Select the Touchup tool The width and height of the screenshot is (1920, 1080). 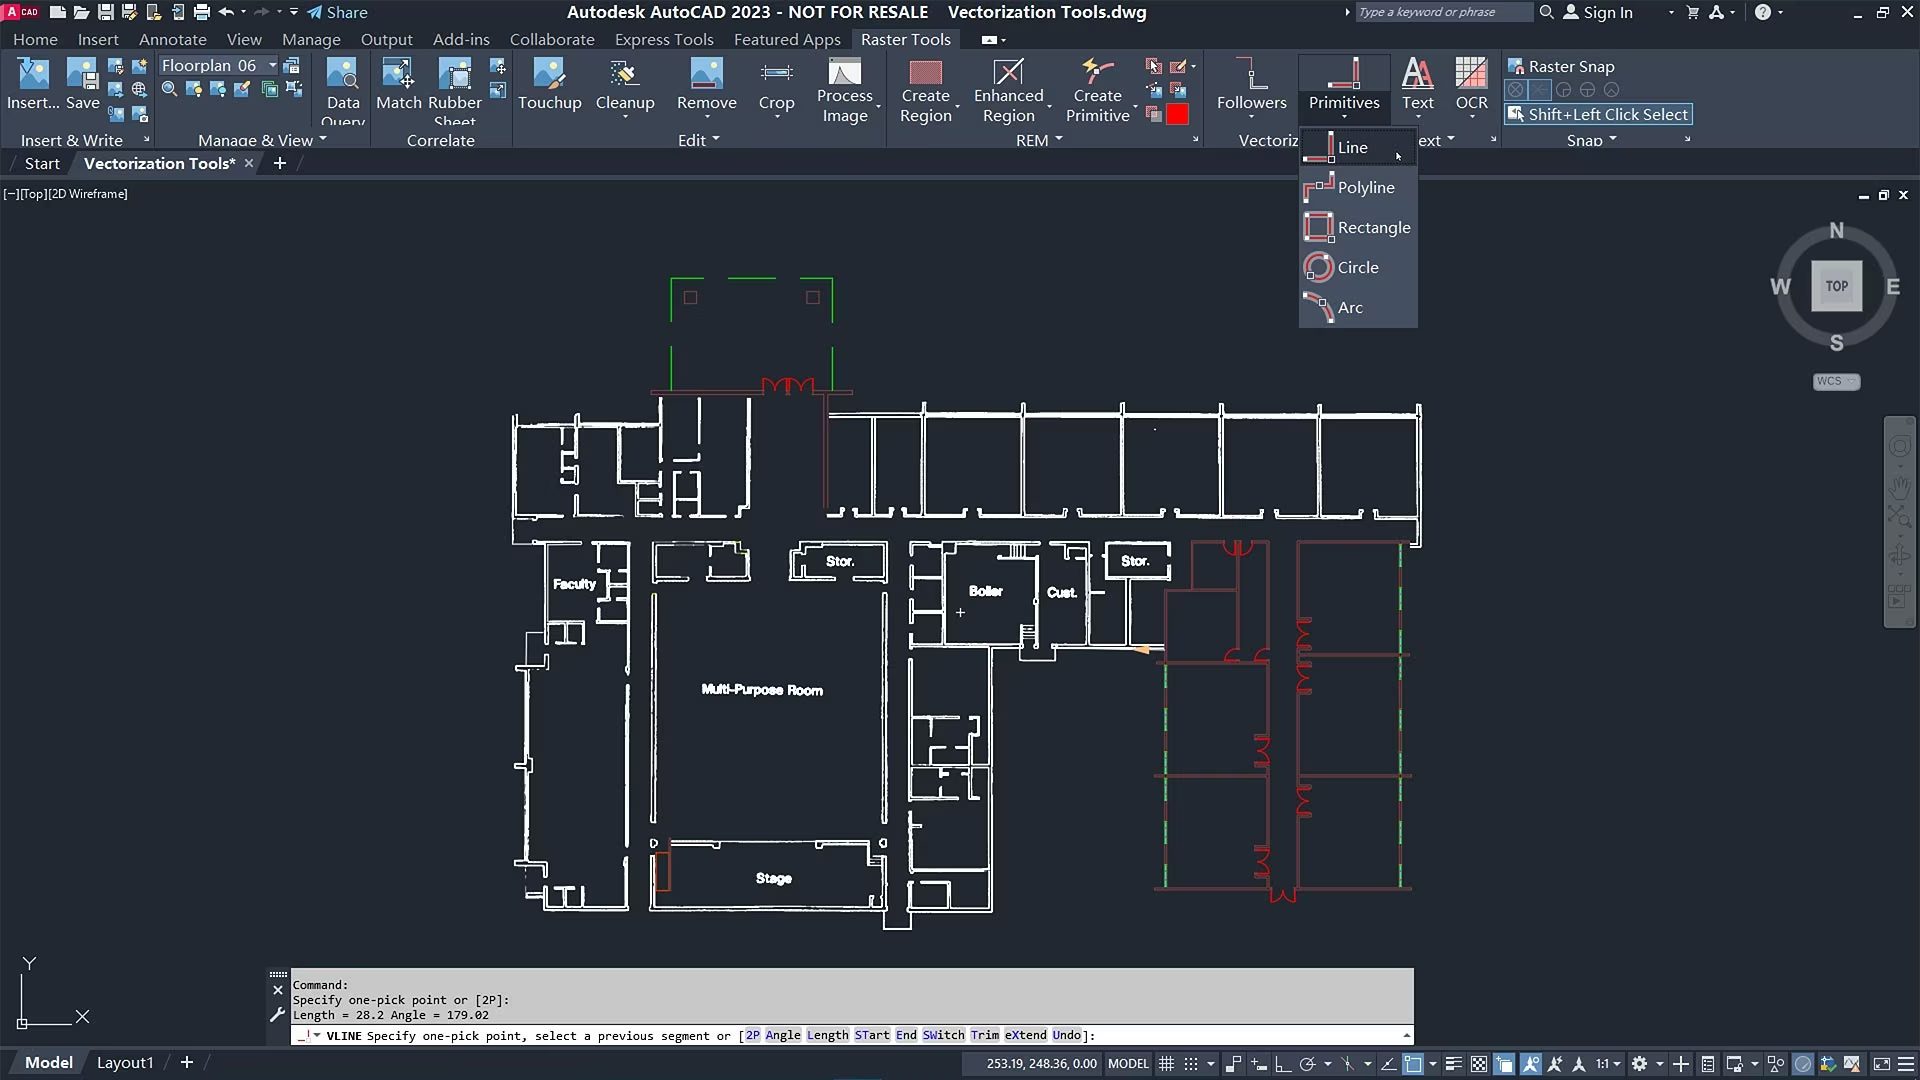coord(550,88)
